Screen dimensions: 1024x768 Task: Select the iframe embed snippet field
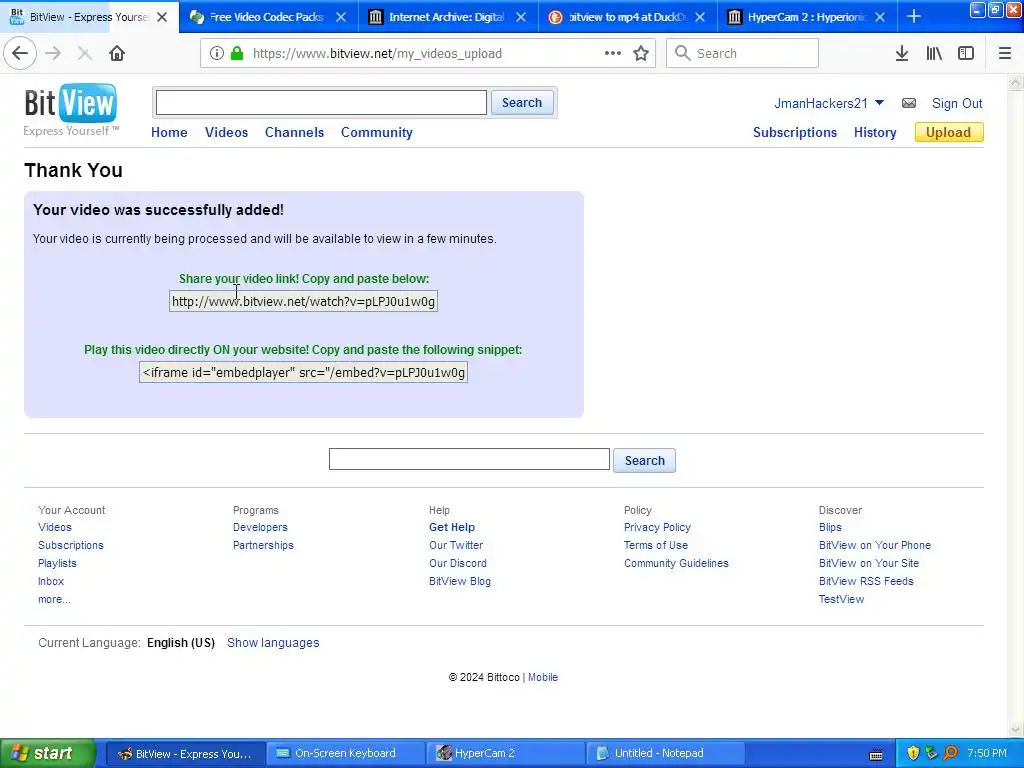303,372
